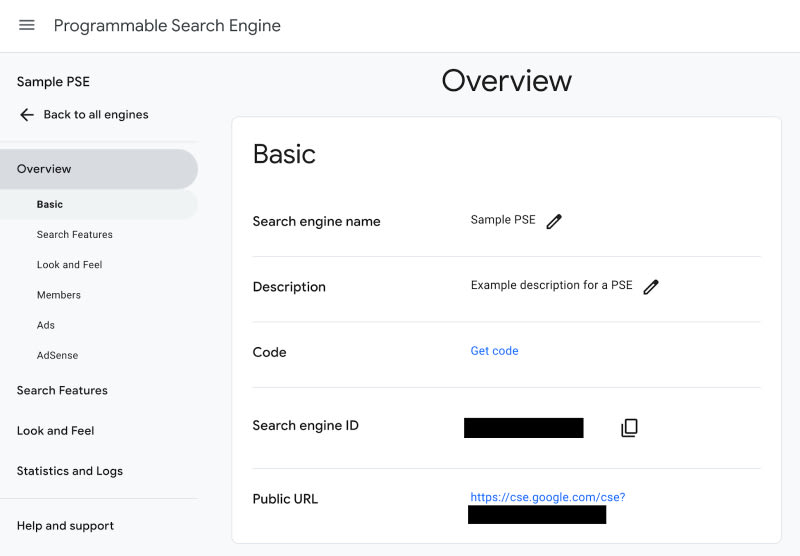Select the Basic subsection item
This screenshot has width=800, height=556.
[50, 204]
